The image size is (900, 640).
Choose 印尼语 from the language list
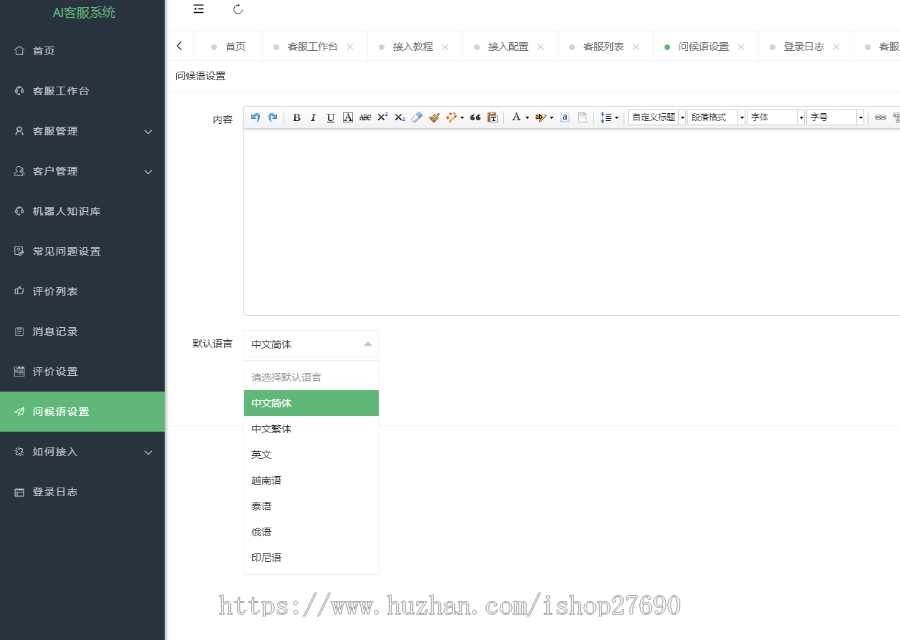[311, 557]
